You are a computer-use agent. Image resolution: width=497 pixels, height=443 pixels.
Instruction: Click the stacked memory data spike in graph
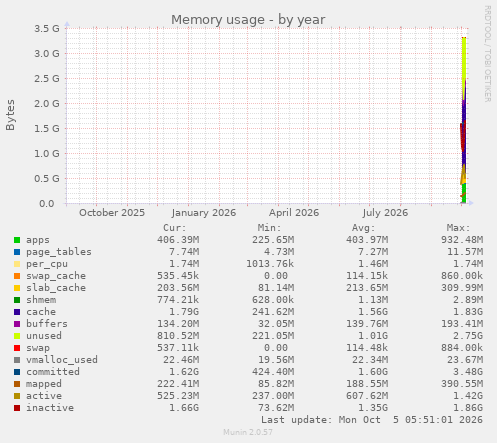coord(464,120)
